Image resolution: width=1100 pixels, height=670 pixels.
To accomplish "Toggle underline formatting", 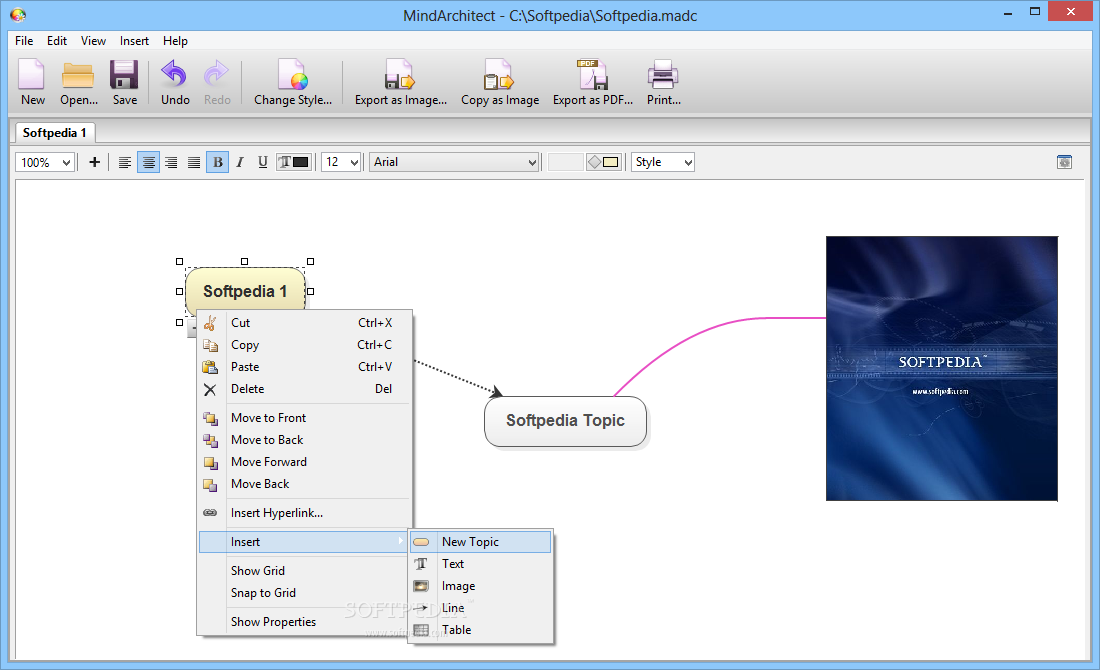I will pos(262,162).
